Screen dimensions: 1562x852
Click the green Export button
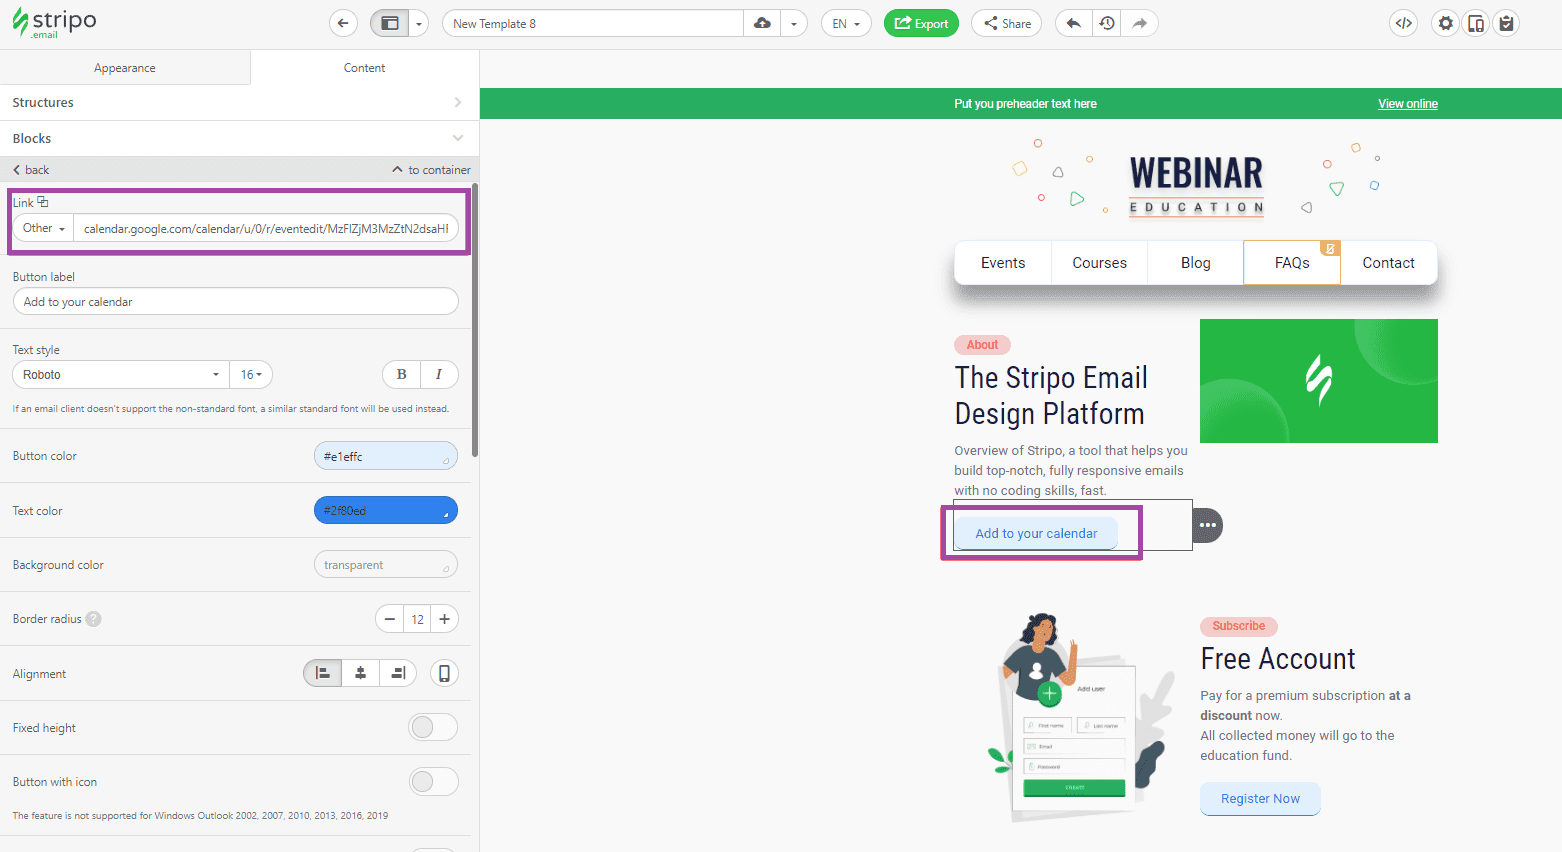pyautogui.click(x=920, y=22)
